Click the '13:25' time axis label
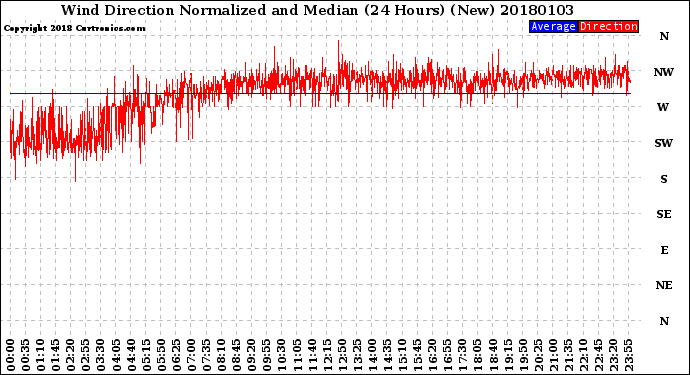This screenshot has width=690, height=375. 357,355
